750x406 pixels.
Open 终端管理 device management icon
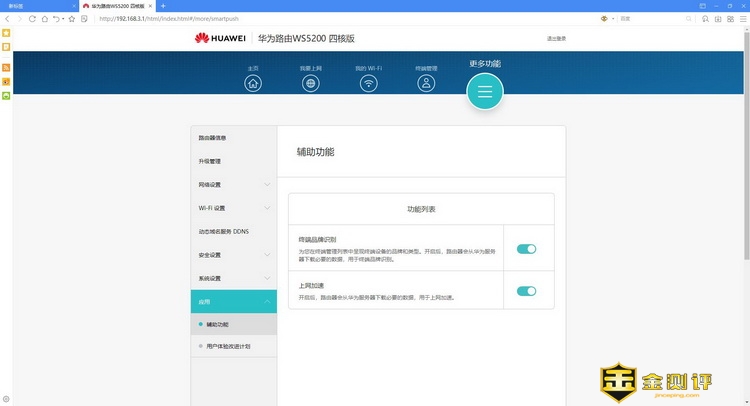[x=426, y=83]
